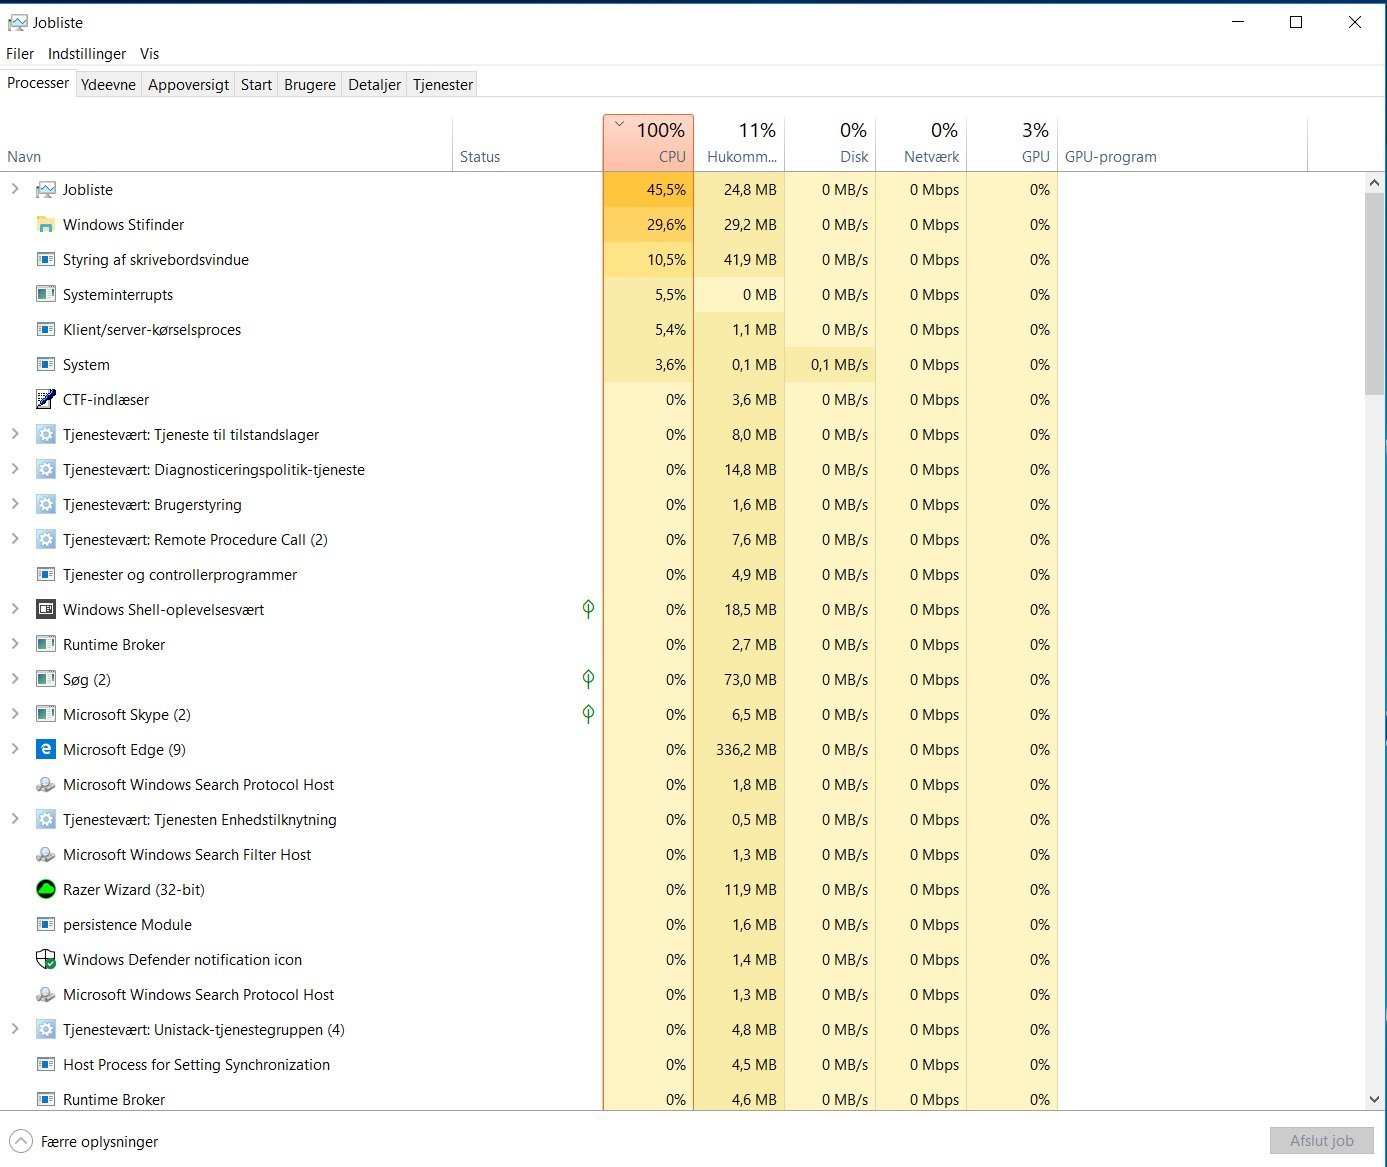The image size is (1387, 1167).
Task: Click the Windows Shell-oplevelsesvært icon
Action: click(x=45, y=610)
